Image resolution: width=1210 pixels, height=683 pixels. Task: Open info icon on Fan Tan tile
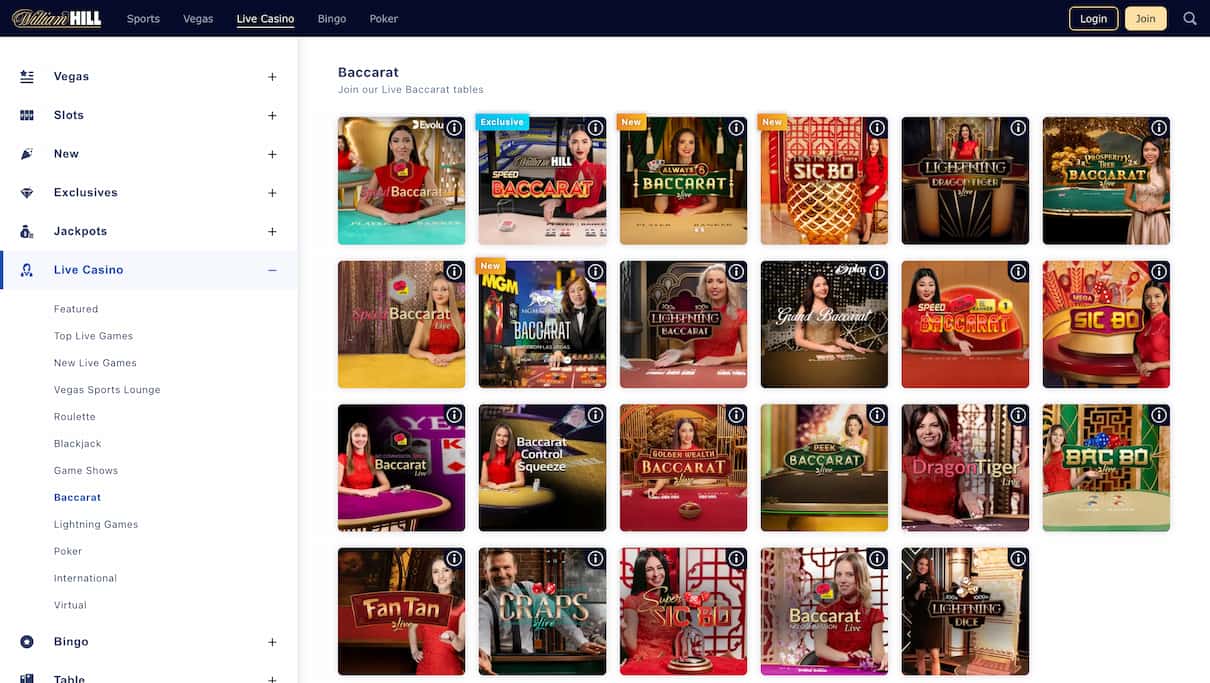pos(454,559)
